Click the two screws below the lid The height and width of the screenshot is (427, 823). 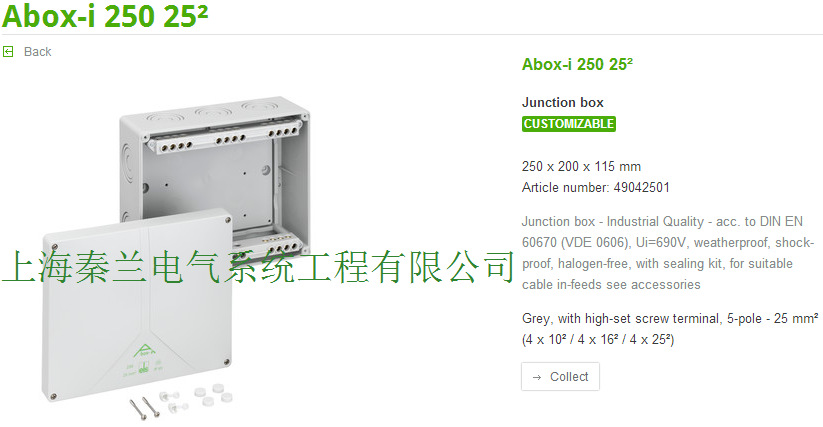[x=144, y=408]
